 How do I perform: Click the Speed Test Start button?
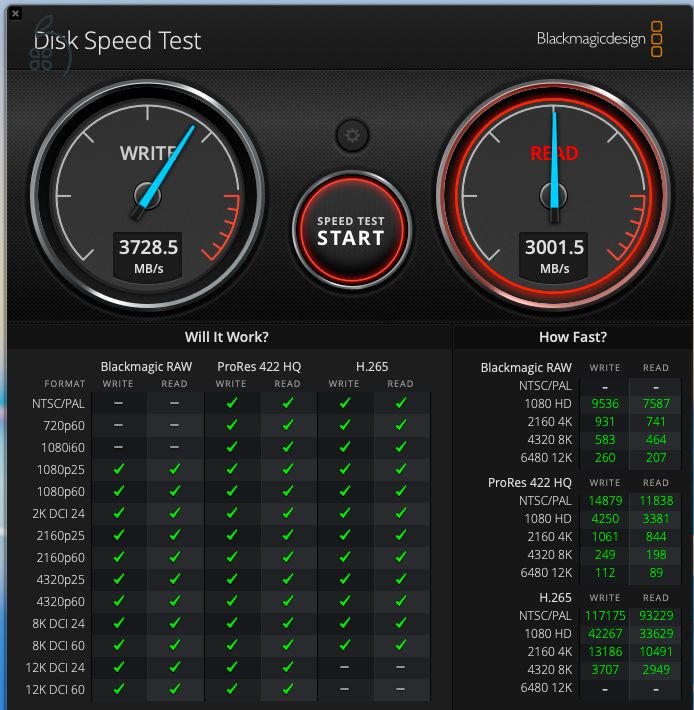(352, 230)
